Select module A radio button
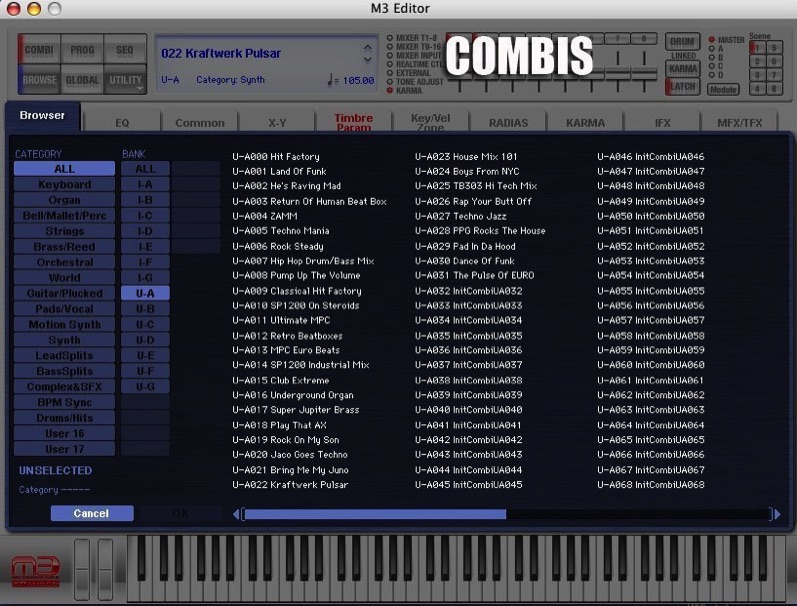Screen dimensions: 797x606 tap(712, 49)
